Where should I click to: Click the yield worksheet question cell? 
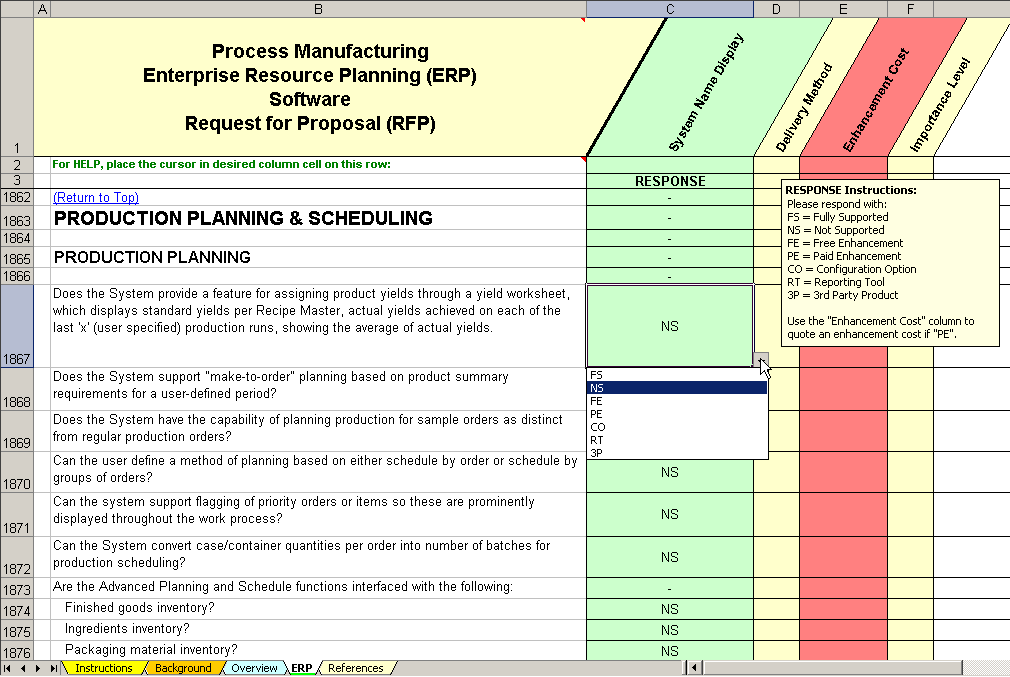tap(318, 326)
